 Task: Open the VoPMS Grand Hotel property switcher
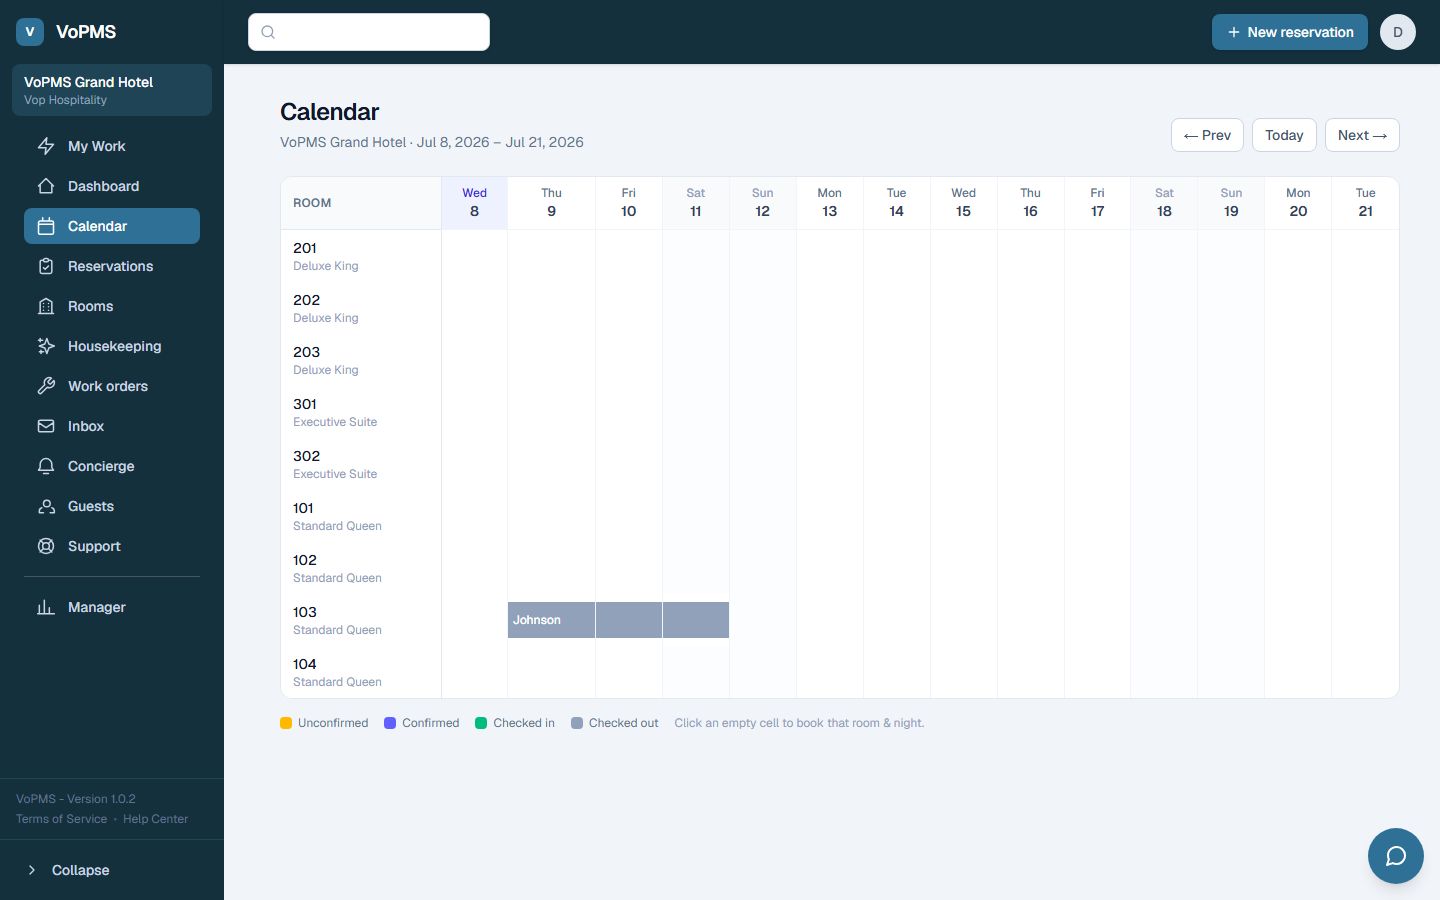[112, 90]
